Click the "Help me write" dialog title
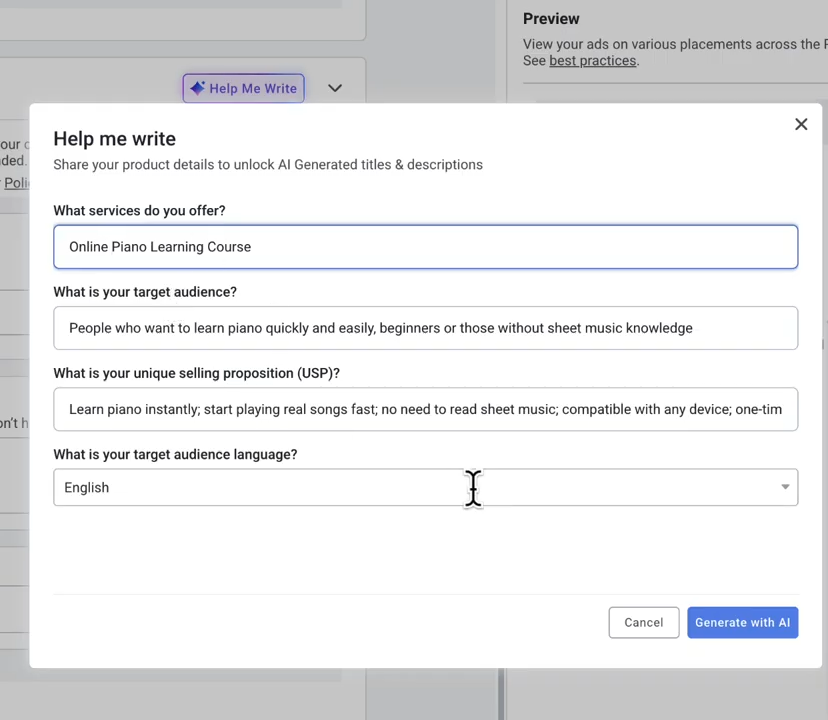This screenshot has width=828, height=720. tap(114, 139)
